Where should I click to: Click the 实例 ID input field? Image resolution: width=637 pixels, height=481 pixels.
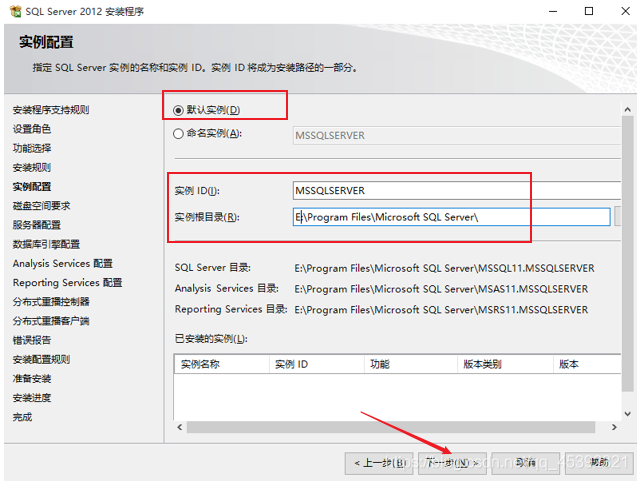(457, 191)
